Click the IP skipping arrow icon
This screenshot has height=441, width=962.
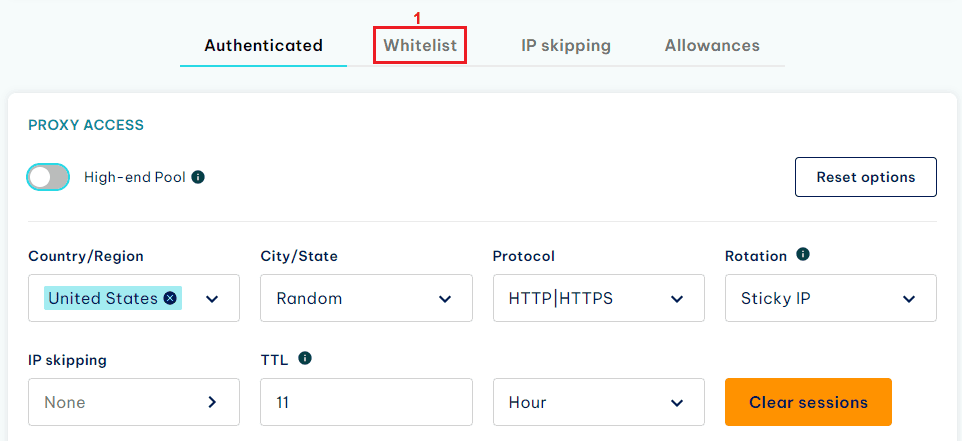click(212, 402)
